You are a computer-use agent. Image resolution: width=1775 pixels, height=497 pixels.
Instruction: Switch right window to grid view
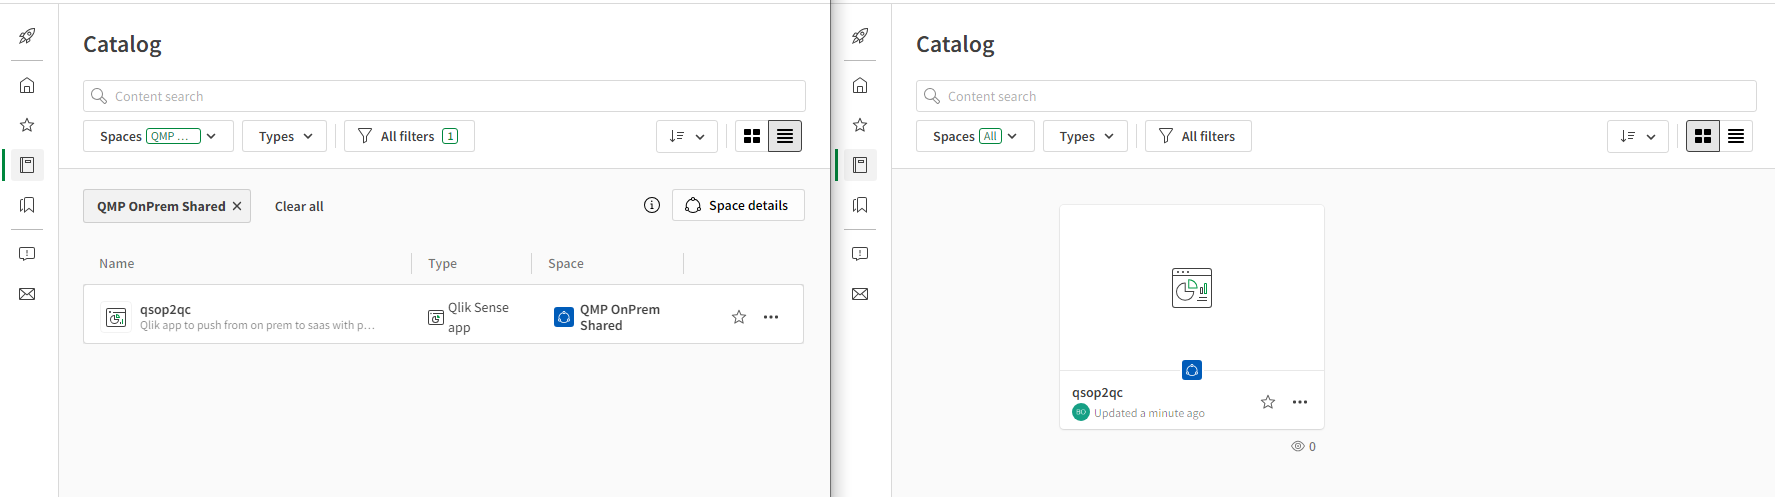pos(1703,136)
